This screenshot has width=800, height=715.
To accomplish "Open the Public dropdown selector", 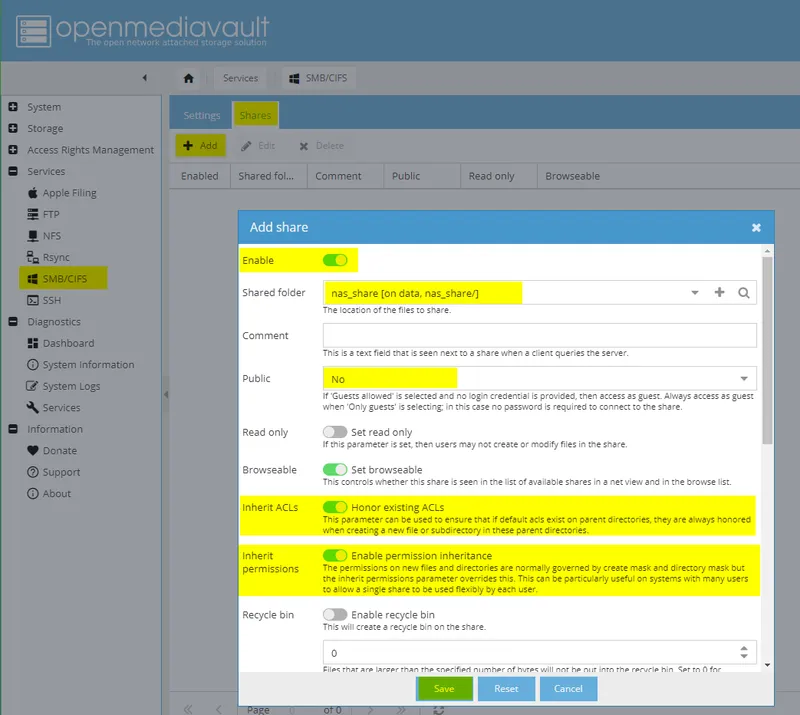I will point(745,380).
